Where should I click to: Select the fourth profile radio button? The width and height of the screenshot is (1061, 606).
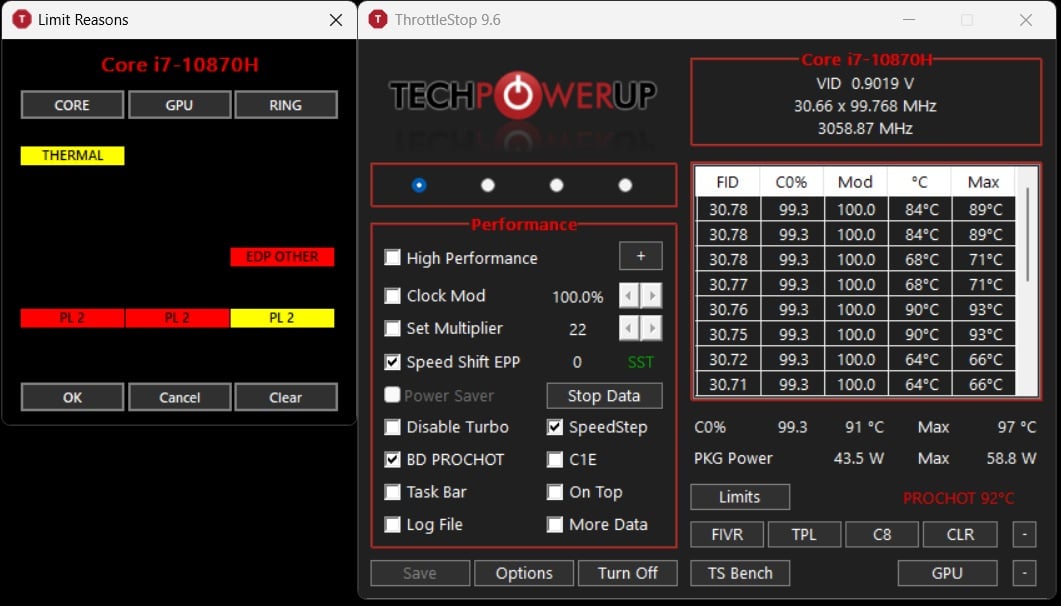625,185
